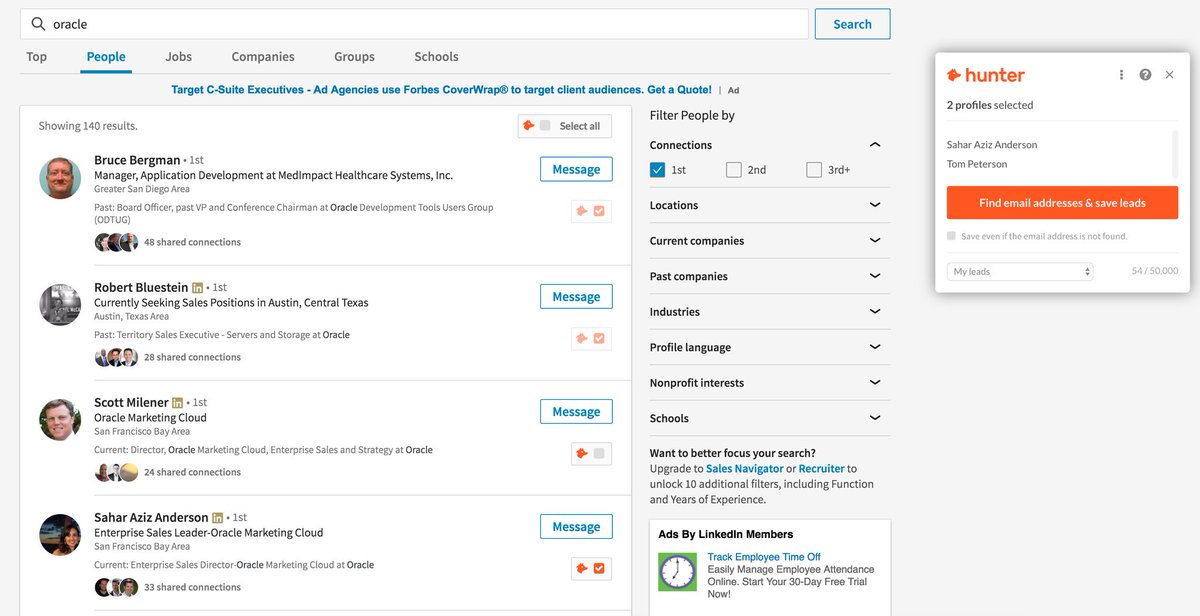Enable save even if email not found
The height and width of the screenshot is (616, 1200).
951,237
